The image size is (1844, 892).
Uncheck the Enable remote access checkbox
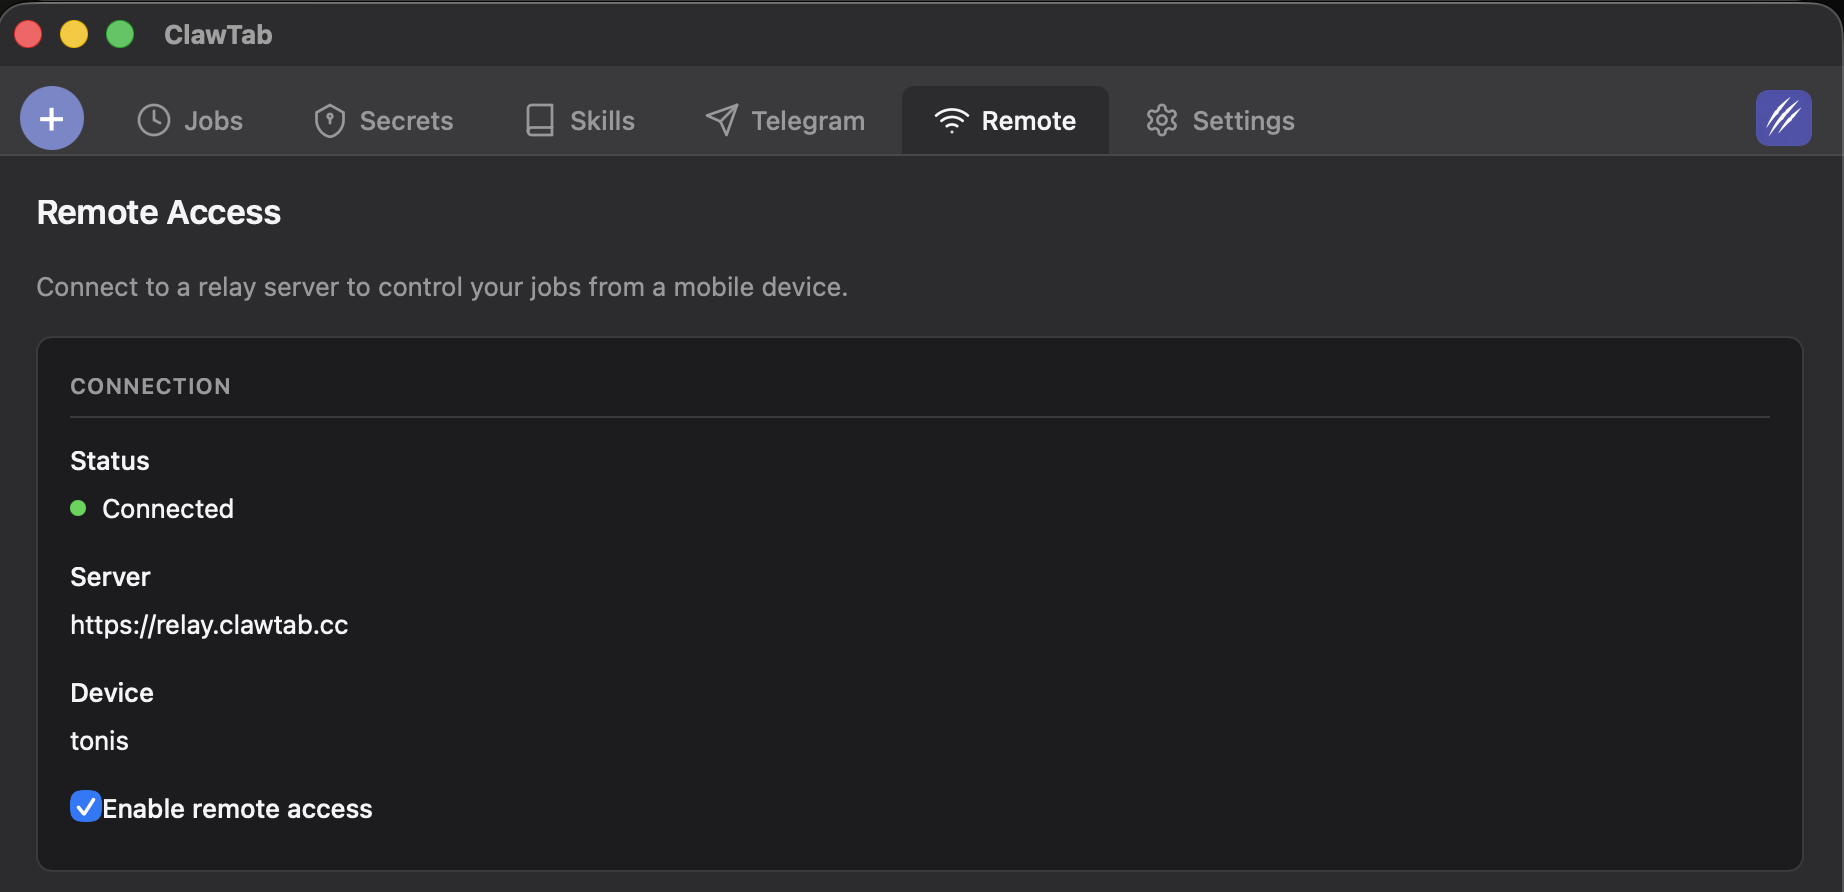pyautogui.click(x=86, y=806)
